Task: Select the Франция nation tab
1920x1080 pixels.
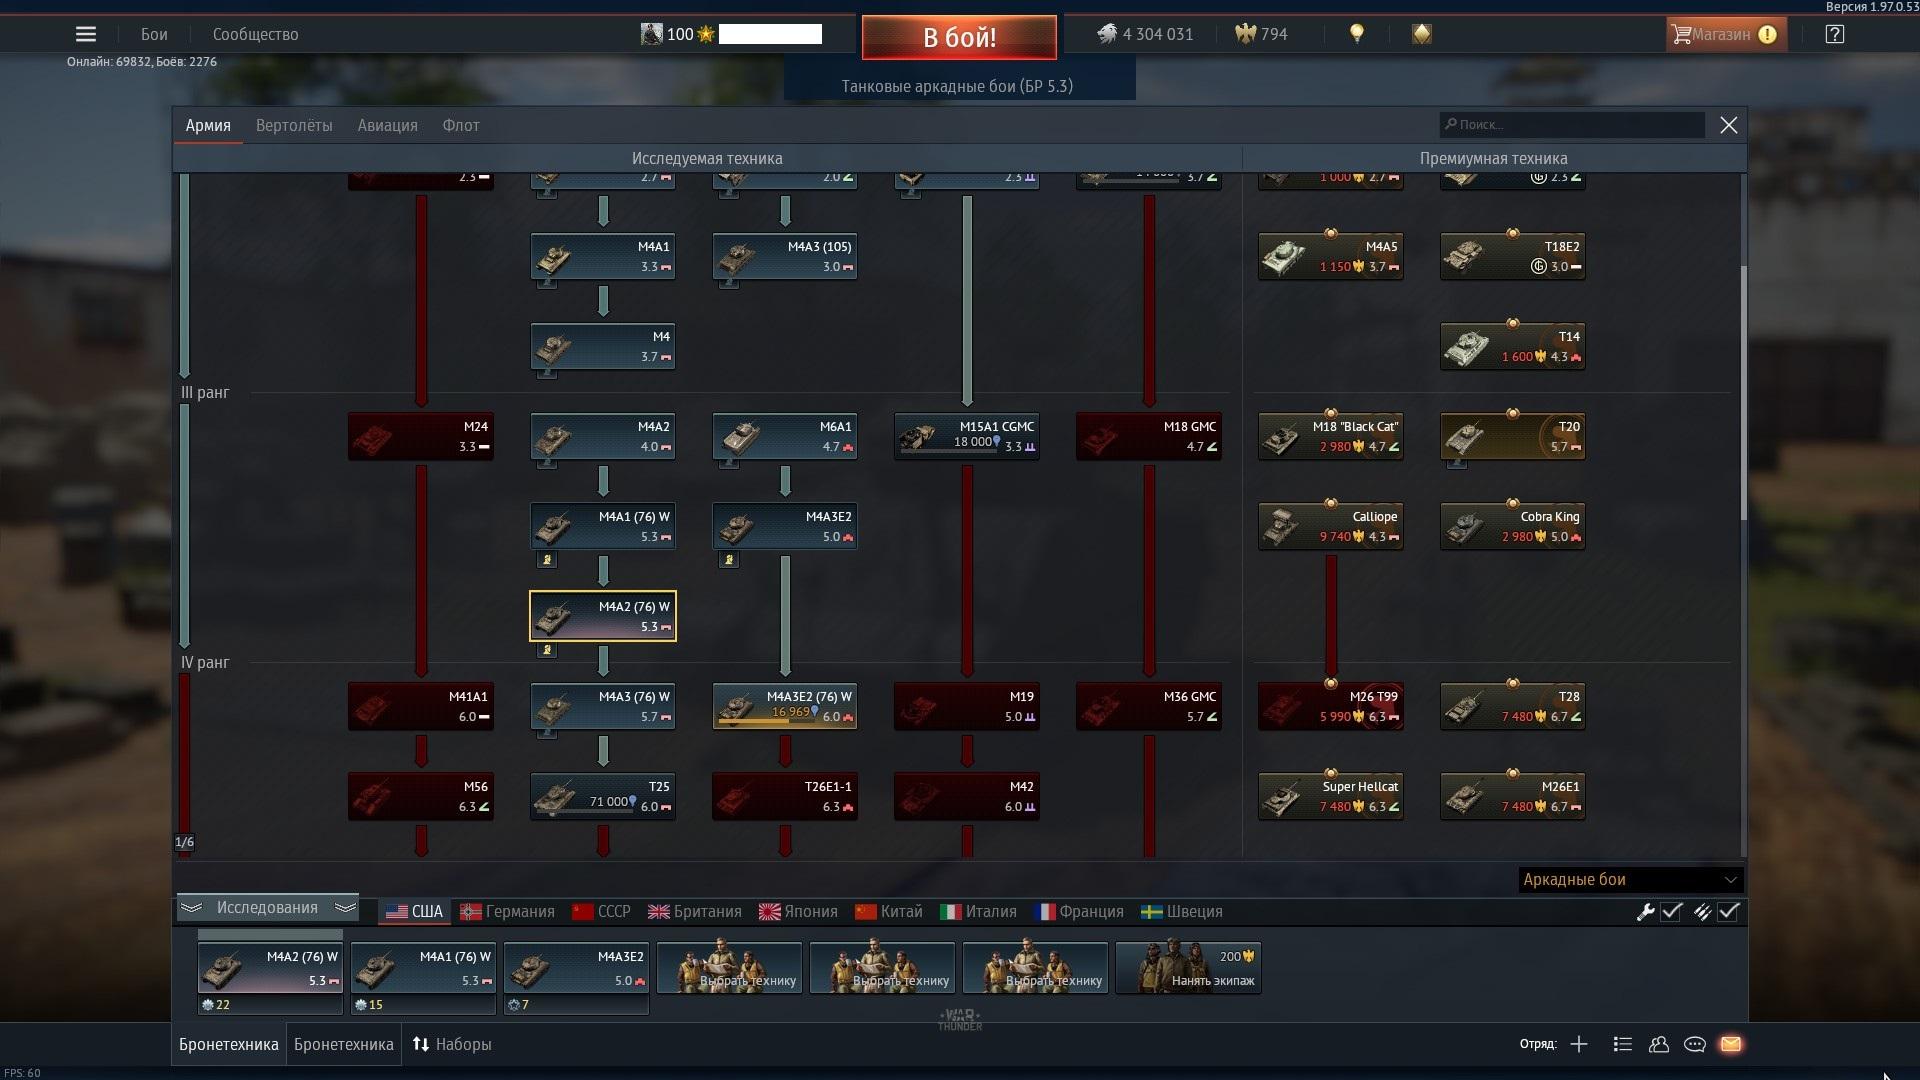Action: (1079, 912)
